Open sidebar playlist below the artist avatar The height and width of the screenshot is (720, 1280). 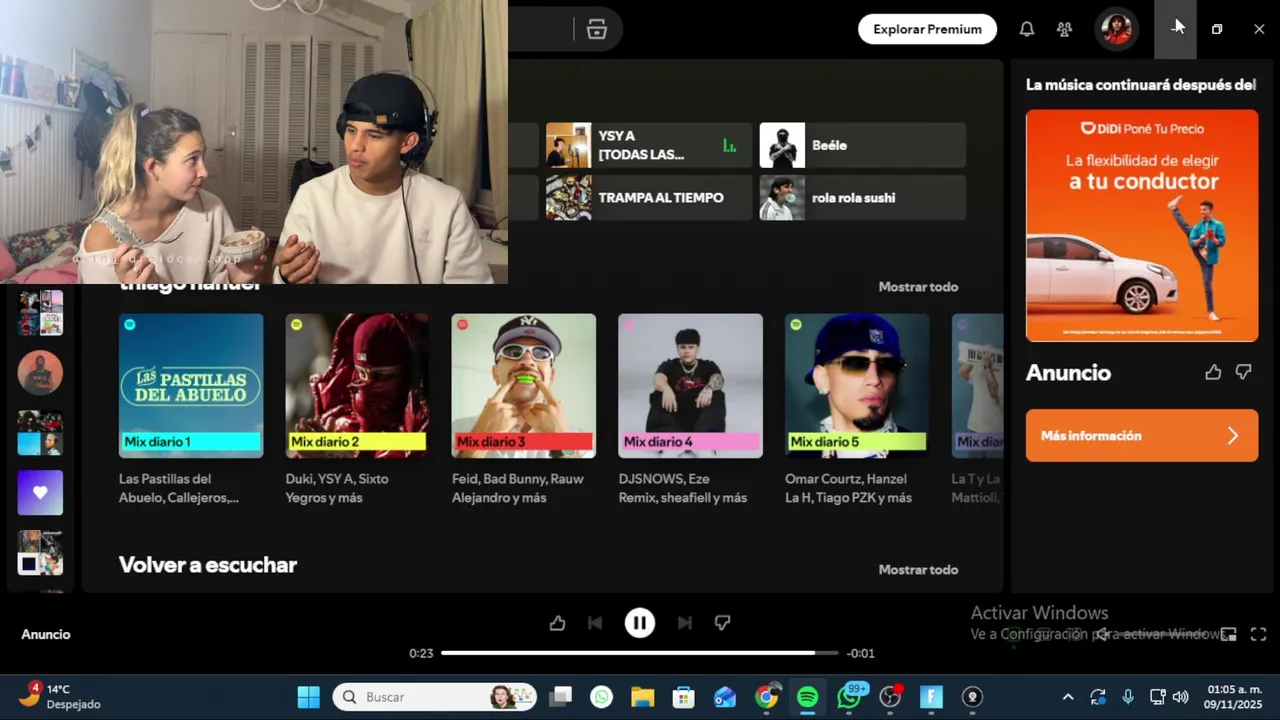point(40,433)
